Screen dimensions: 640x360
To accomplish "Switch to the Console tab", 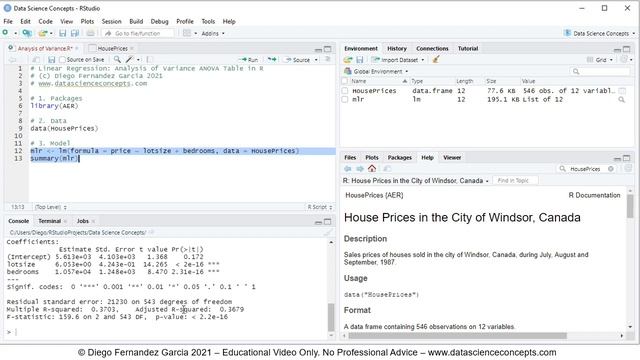I will (x=19, y=221).
